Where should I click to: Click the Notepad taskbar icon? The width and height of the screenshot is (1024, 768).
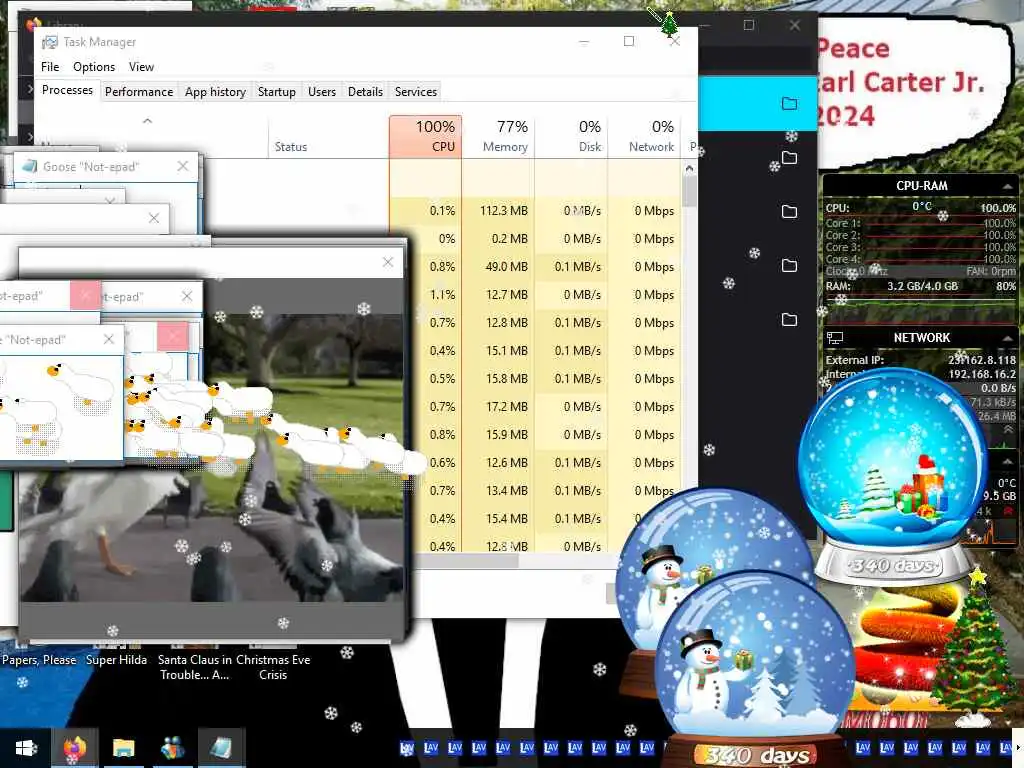point(221,748)
